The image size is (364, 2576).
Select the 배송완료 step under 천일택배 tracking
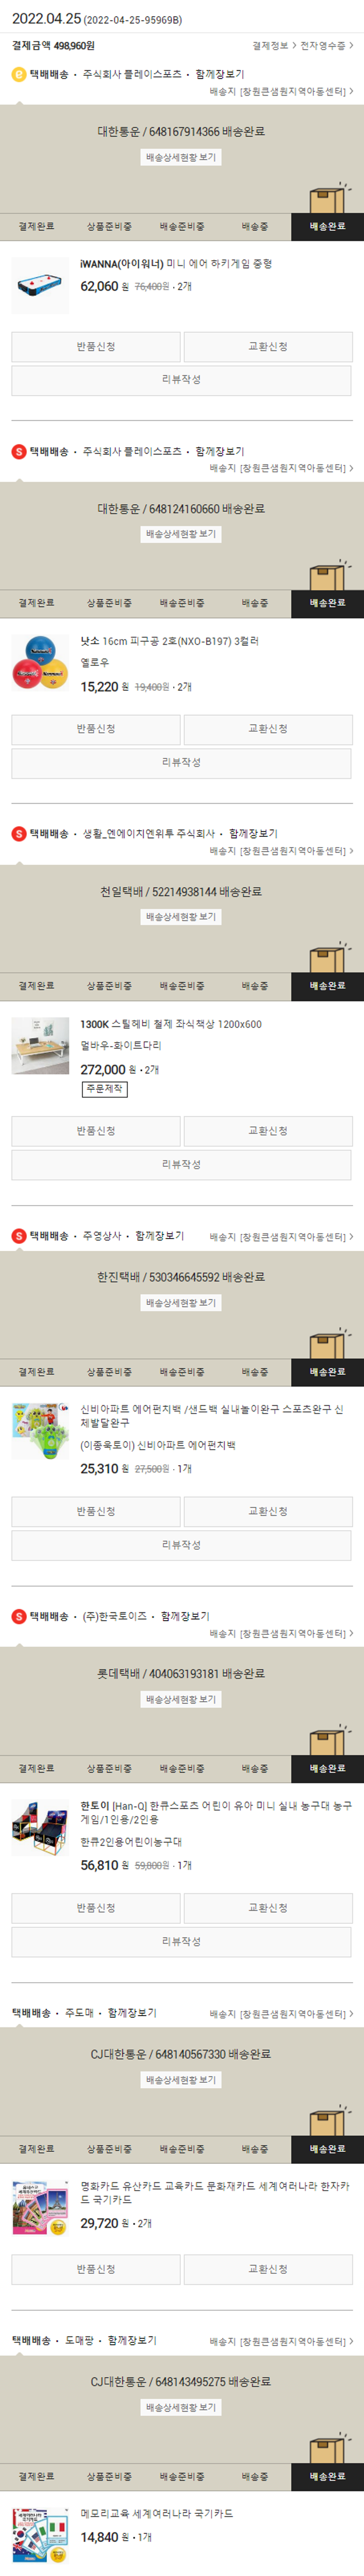pyautogui.click(x=327, y=986)
